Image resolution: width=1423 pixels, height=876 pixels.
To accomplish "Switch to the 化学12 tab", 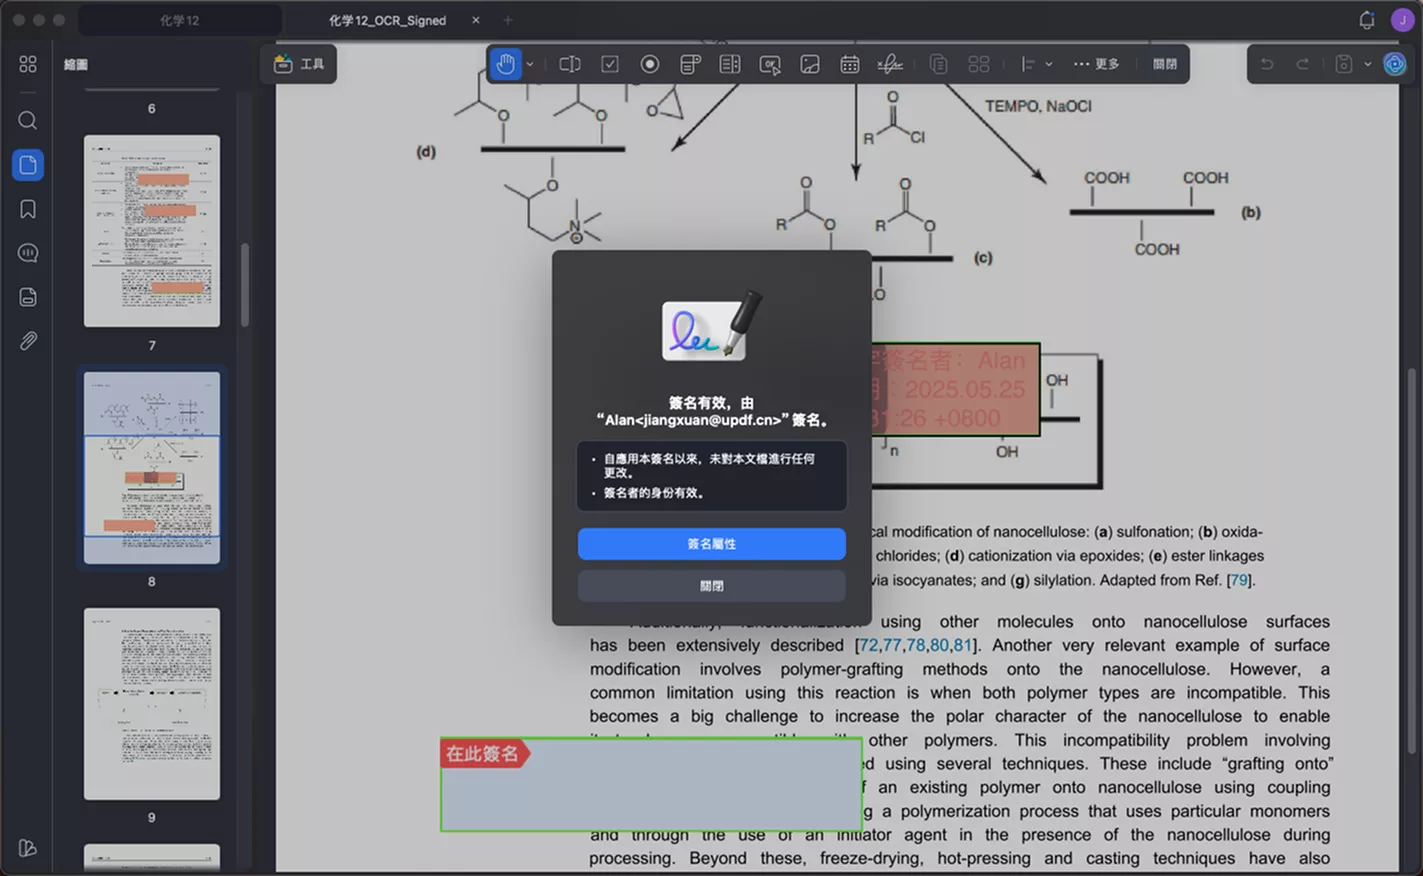I will pyautogui.click(x=180, y=20).
